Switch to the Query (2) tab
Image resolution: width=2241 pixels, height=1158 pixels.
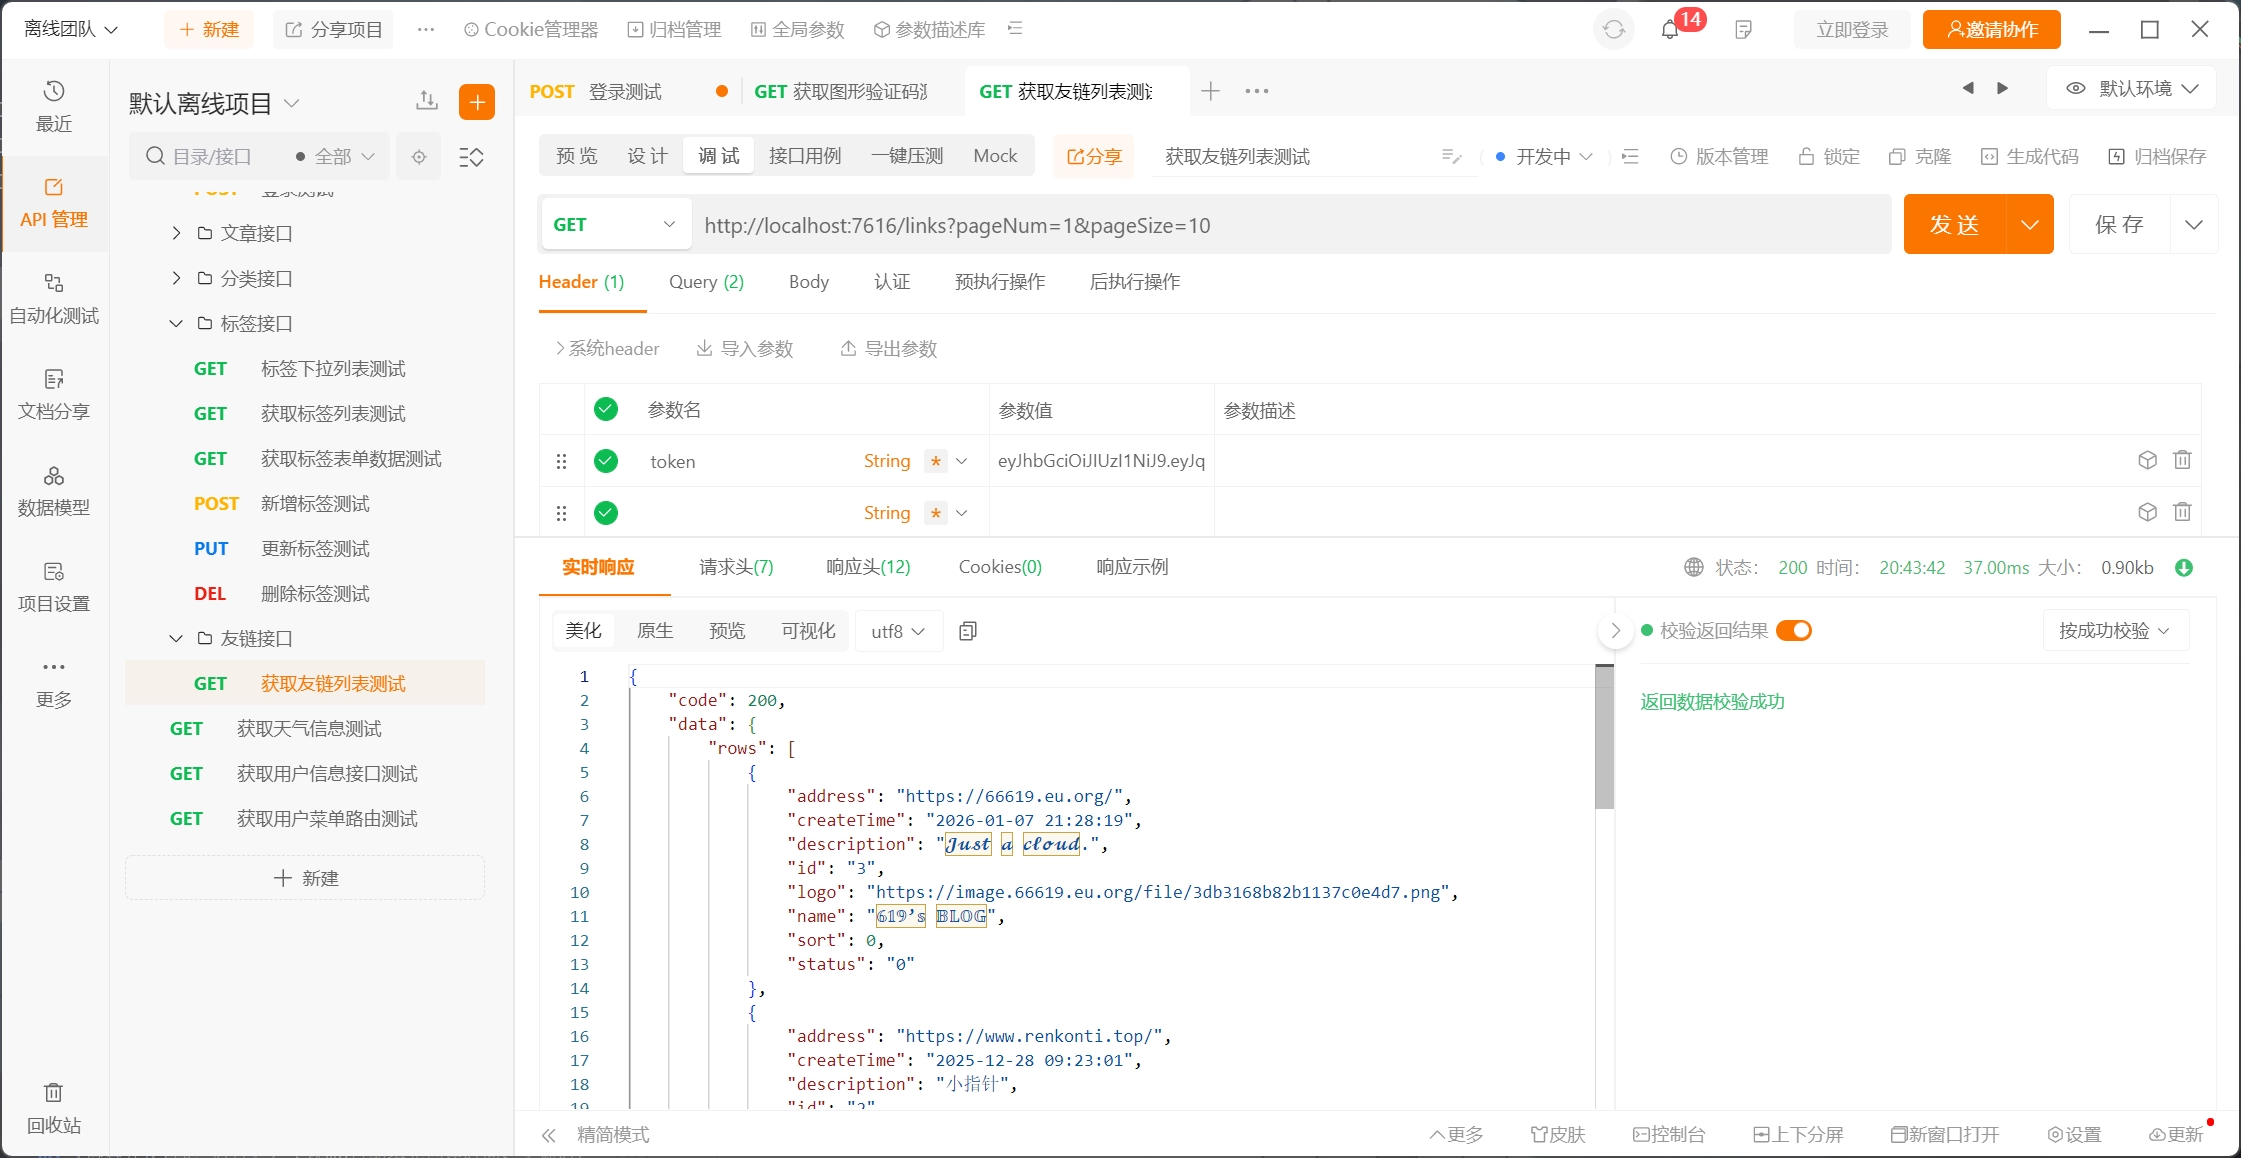(x=706, y=282)
